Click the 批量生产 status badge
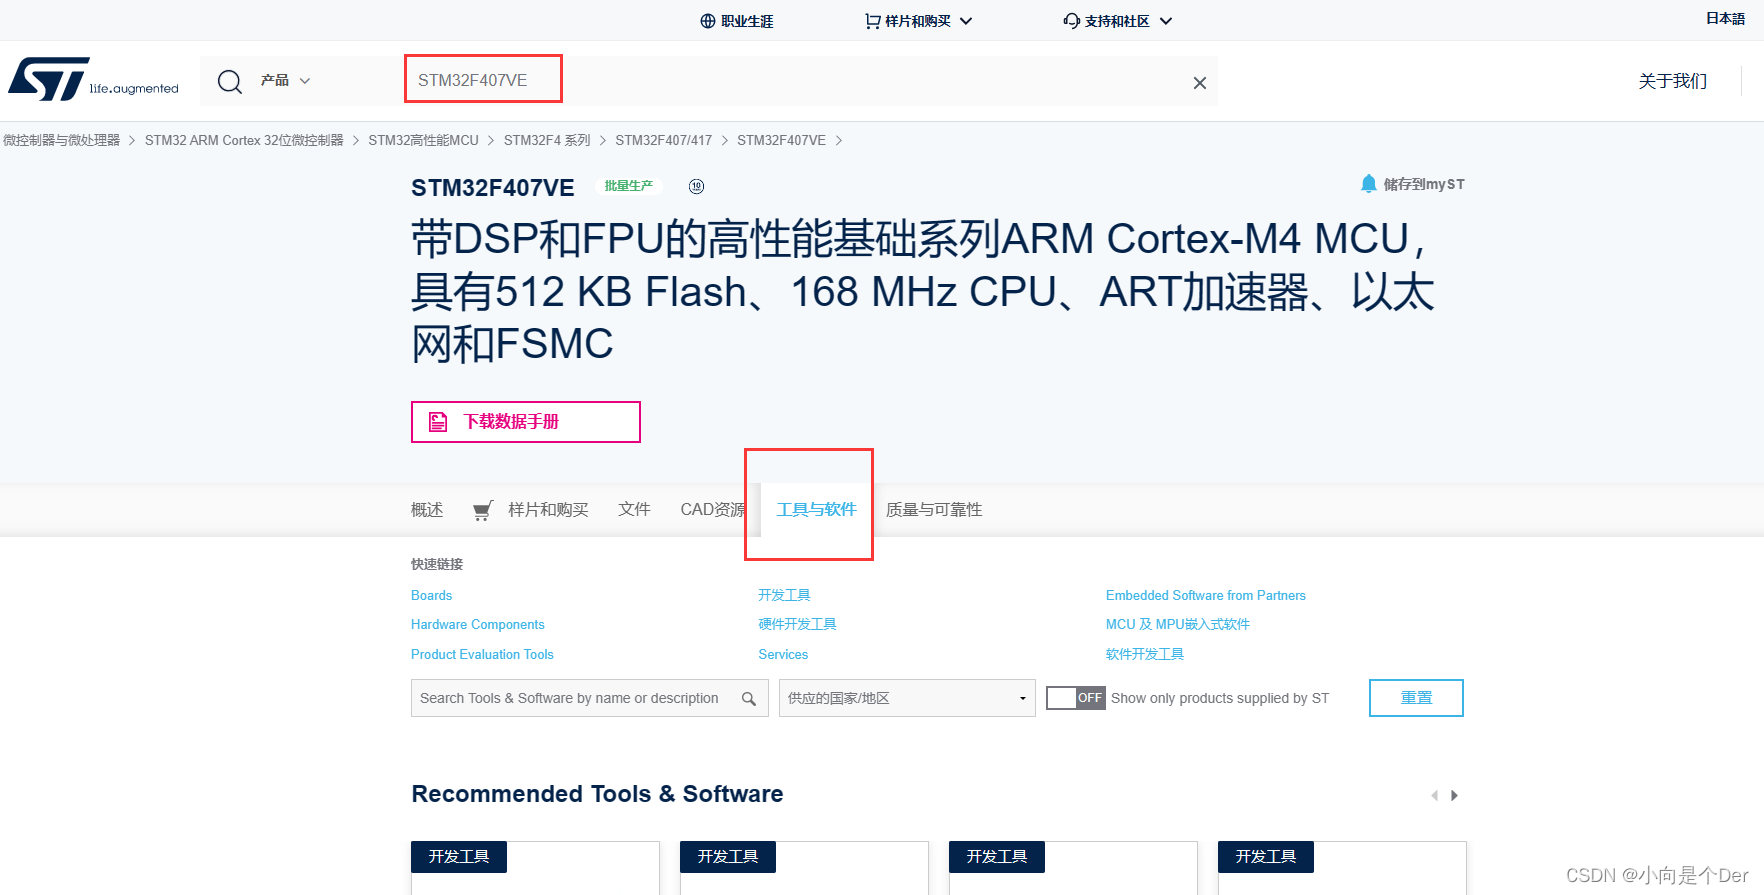The height and width of the screenshot is (895, 1764). [x=628, y=186]
